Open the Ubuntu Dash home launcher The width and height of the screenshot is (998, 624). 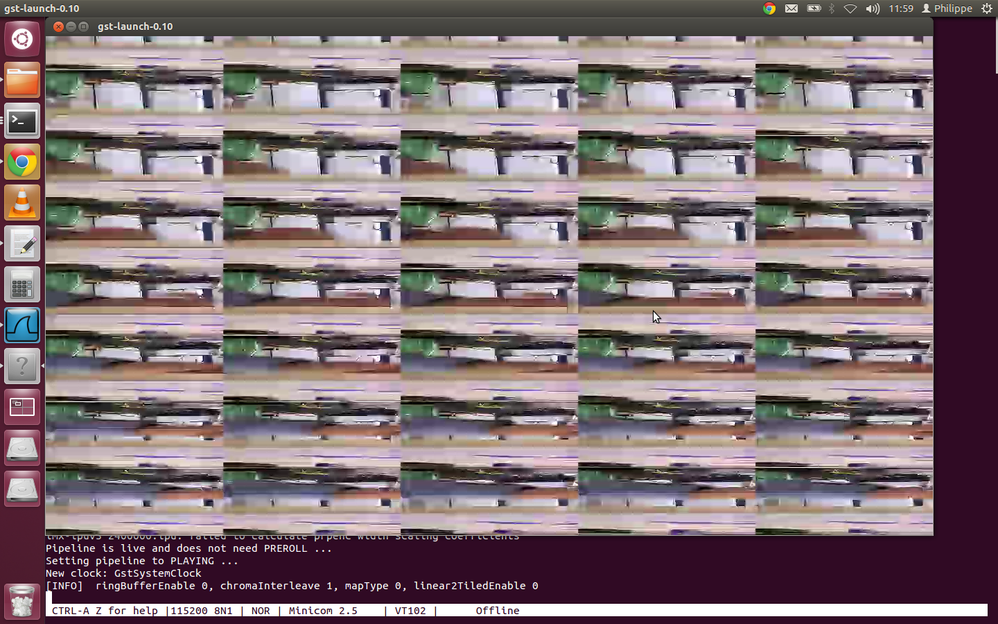(x=22, y=39)
